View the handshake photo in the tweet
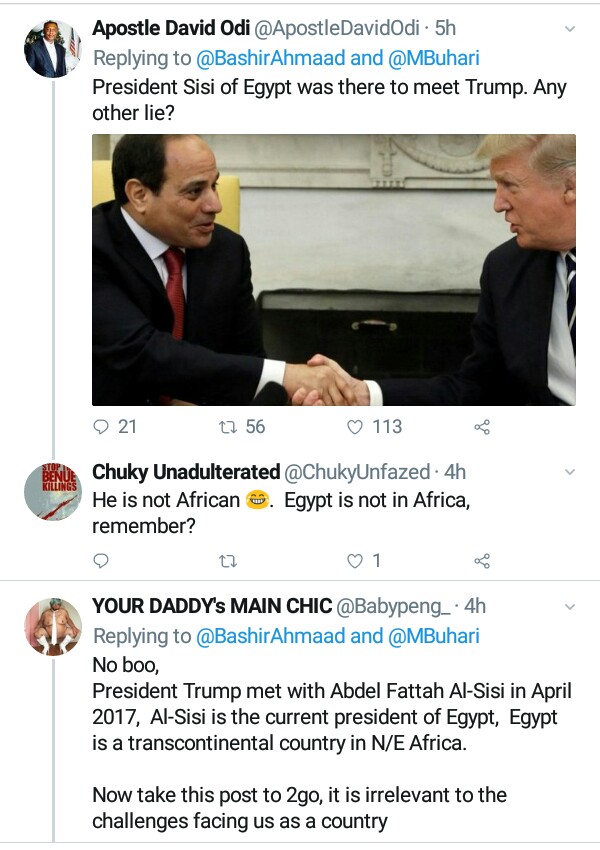Screen dimensions: 600x850 point(334,270)
